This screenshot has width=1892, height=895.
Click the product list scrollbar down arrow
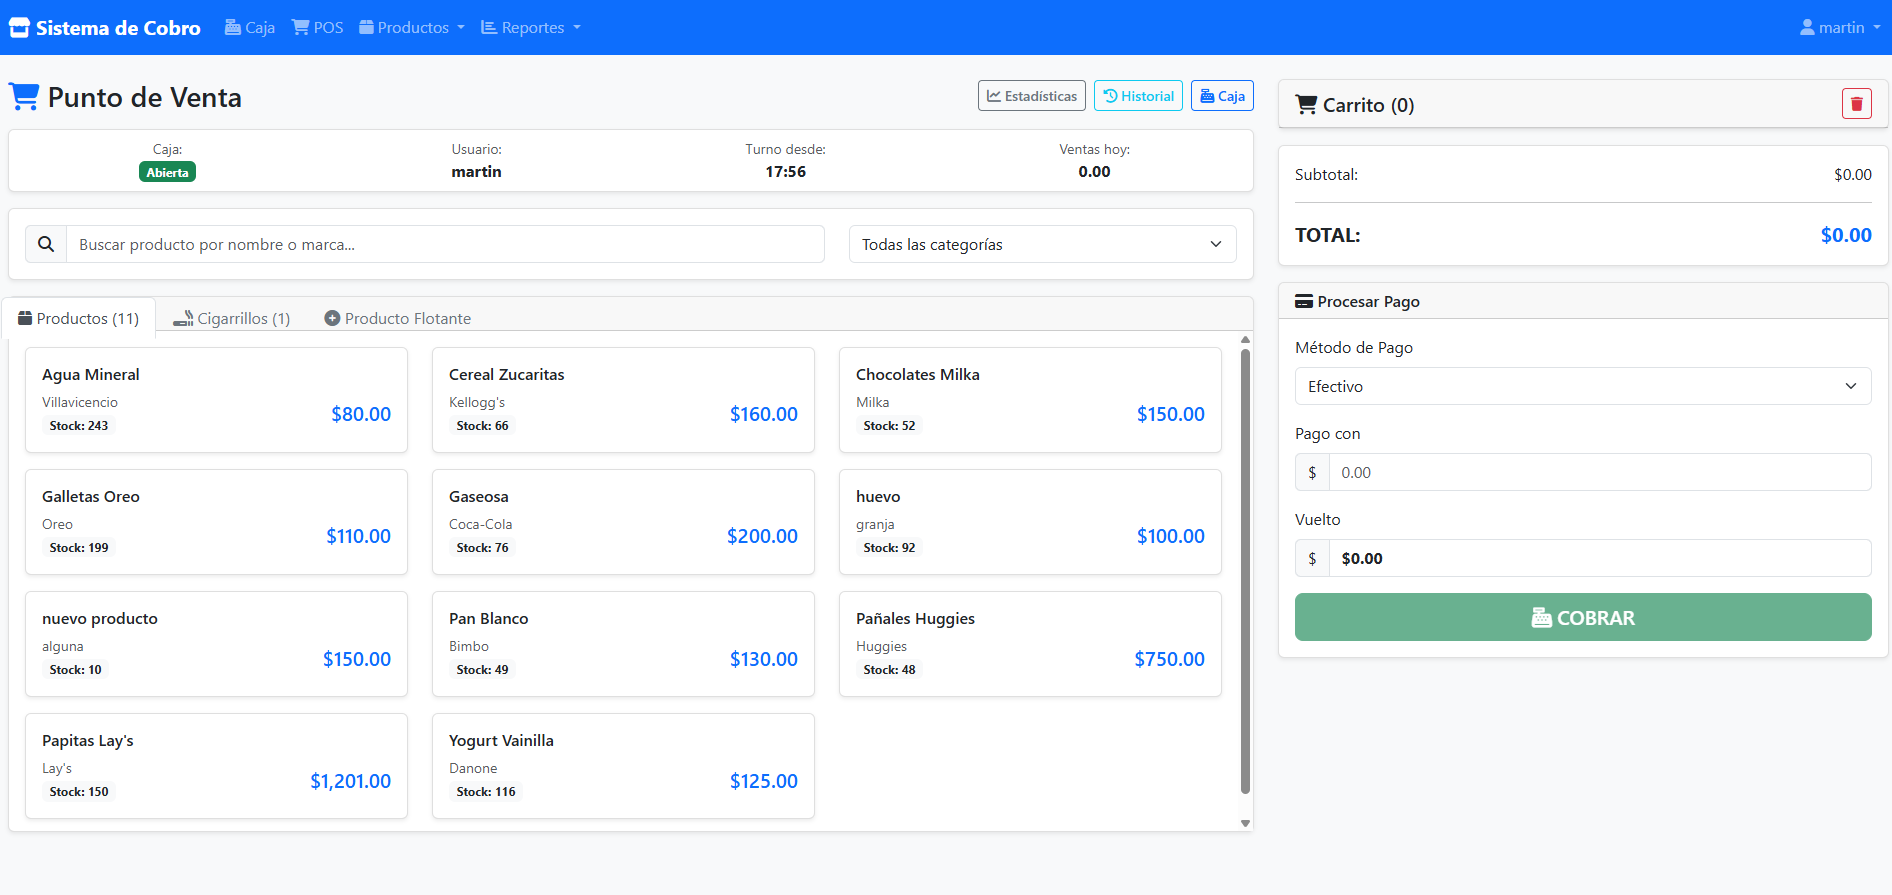coord(1245,823)
